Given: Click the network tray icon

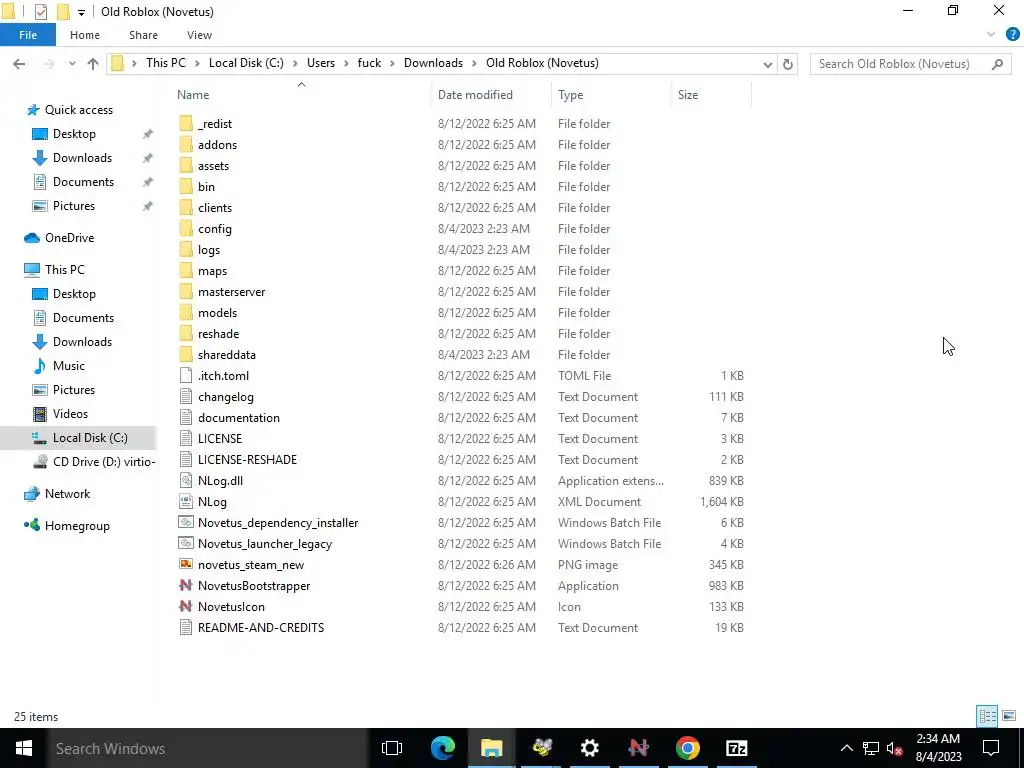Looking at the screenshot, I should coord(871,748).
